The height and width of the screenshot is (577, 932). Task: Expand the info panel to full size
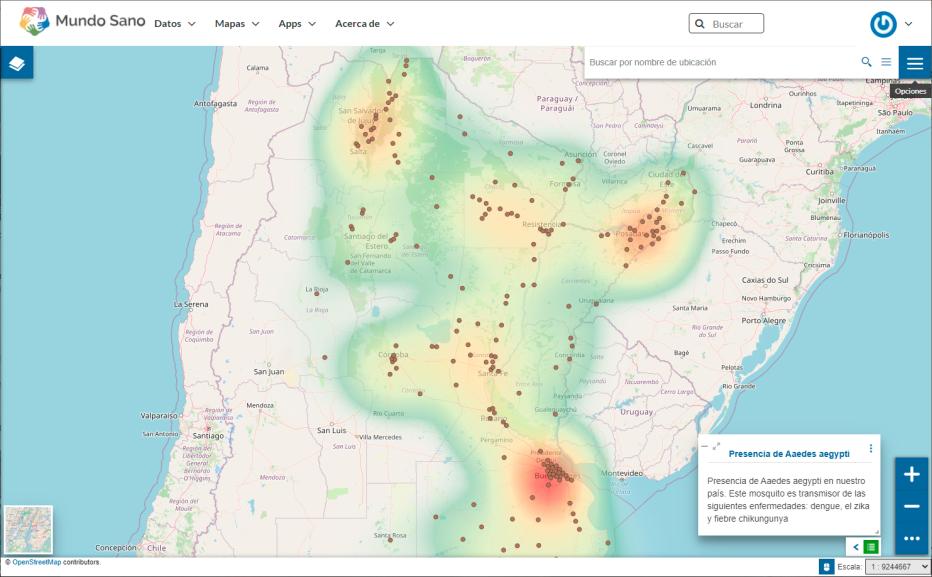716,446
